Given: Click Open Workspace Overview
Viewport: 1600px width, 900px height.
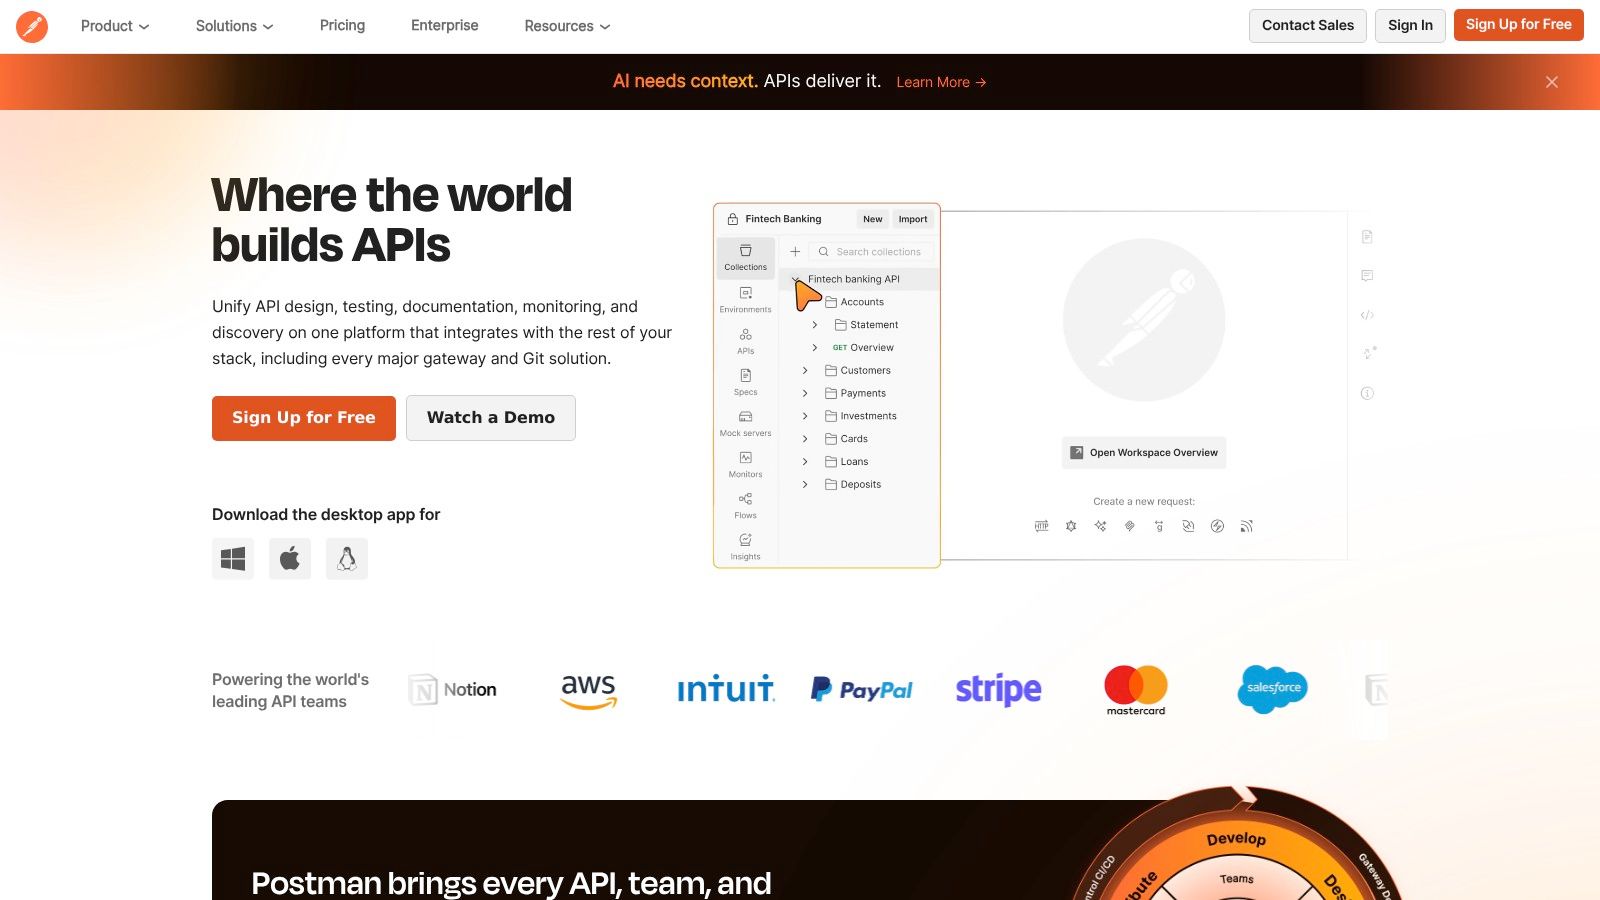Looking at the screenshot, I should [x=1144, y=453].
